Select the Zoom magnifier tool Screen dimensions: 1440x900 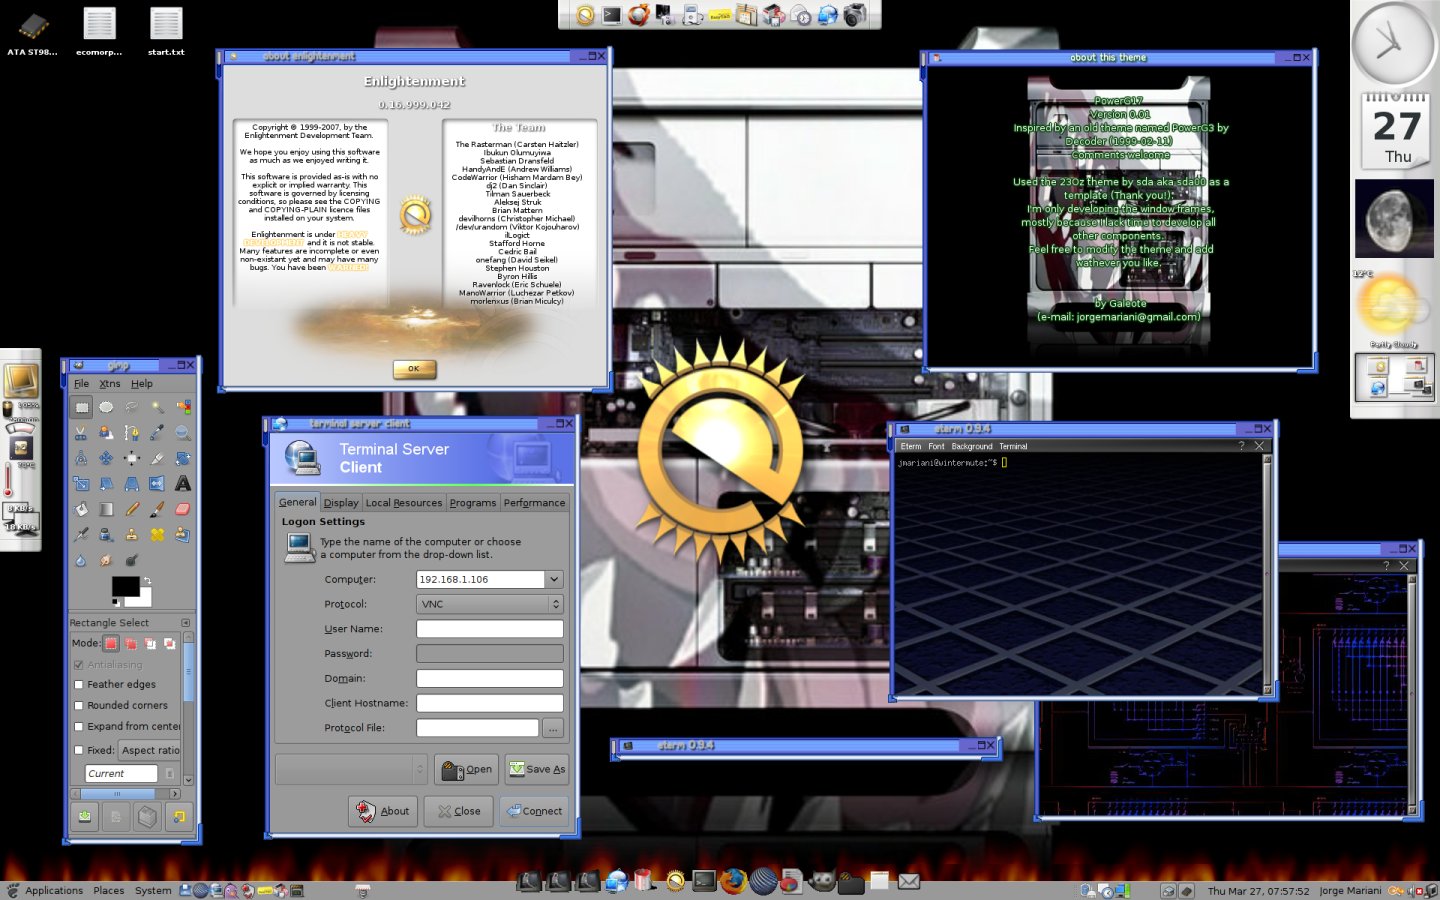[x=183, y=433]
